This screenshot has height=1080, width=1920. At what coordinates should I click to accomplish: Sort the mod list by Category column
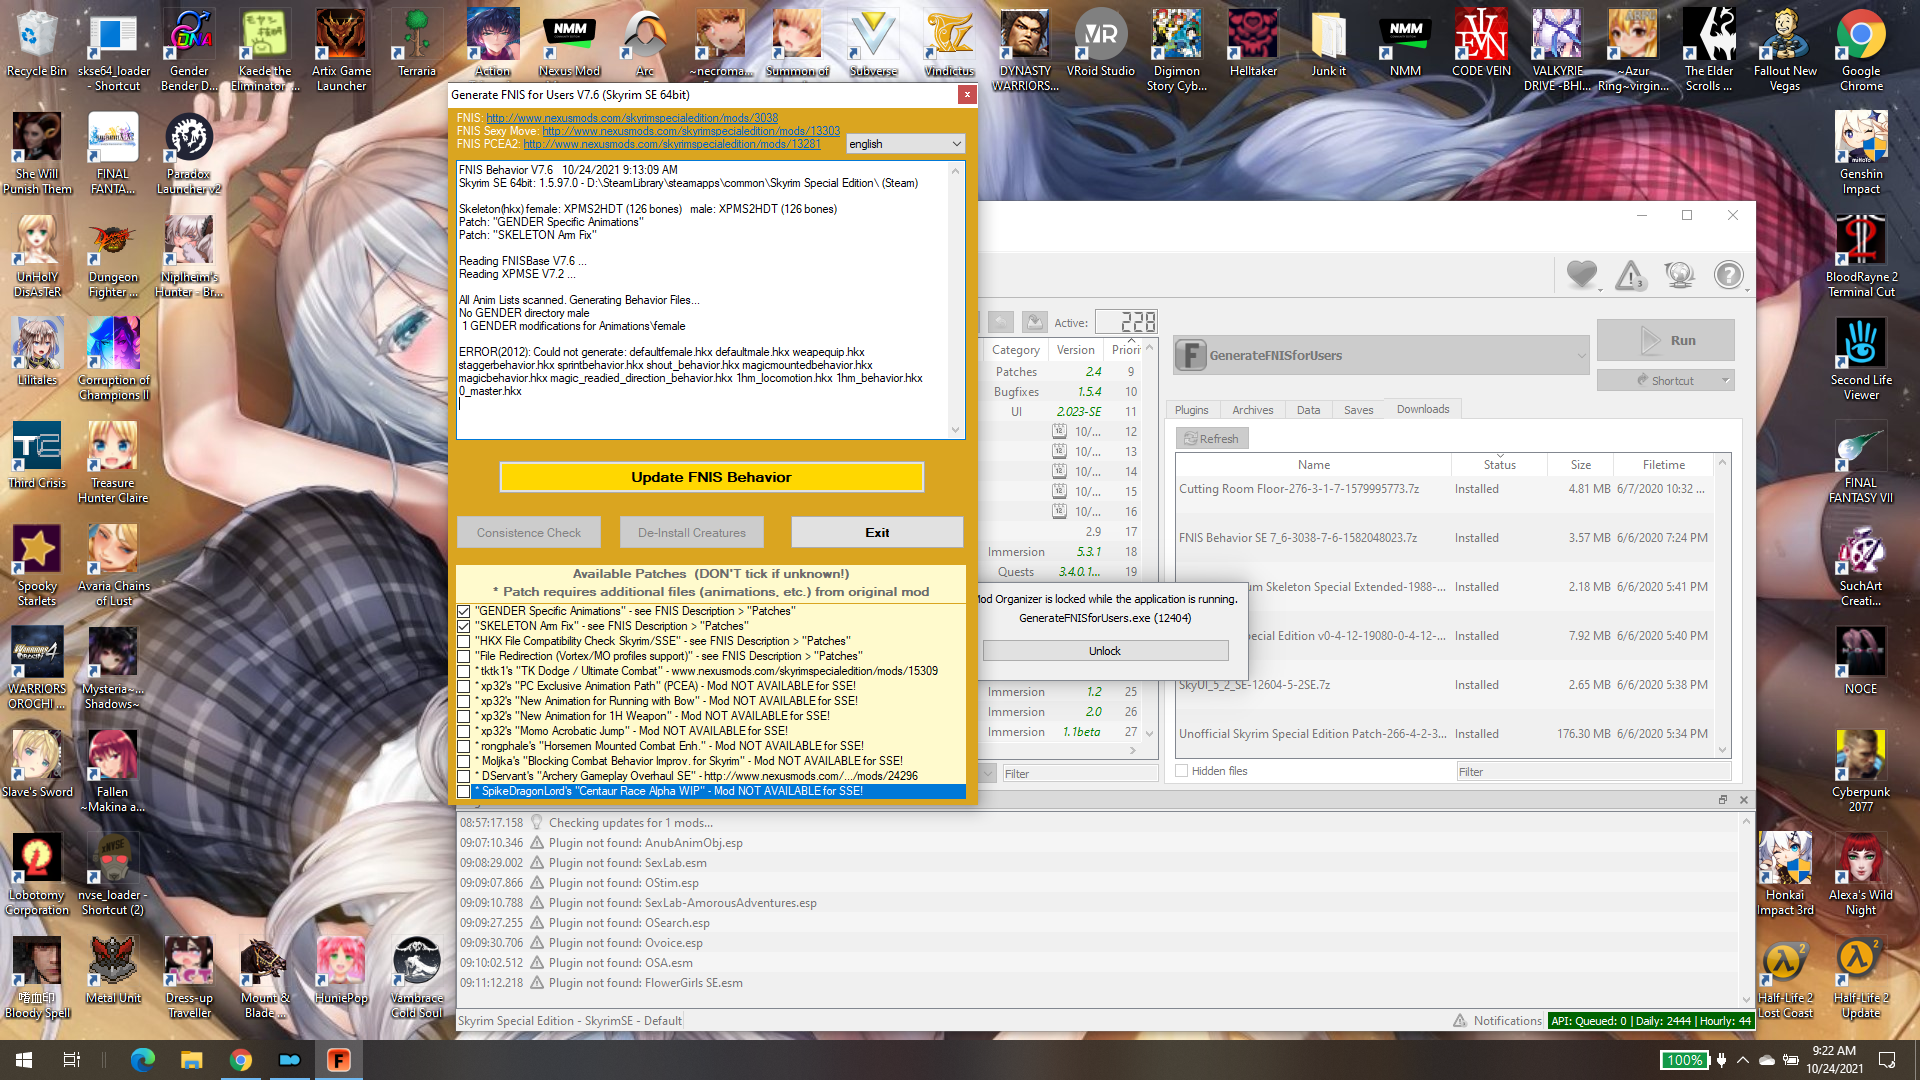(1016, 350)
